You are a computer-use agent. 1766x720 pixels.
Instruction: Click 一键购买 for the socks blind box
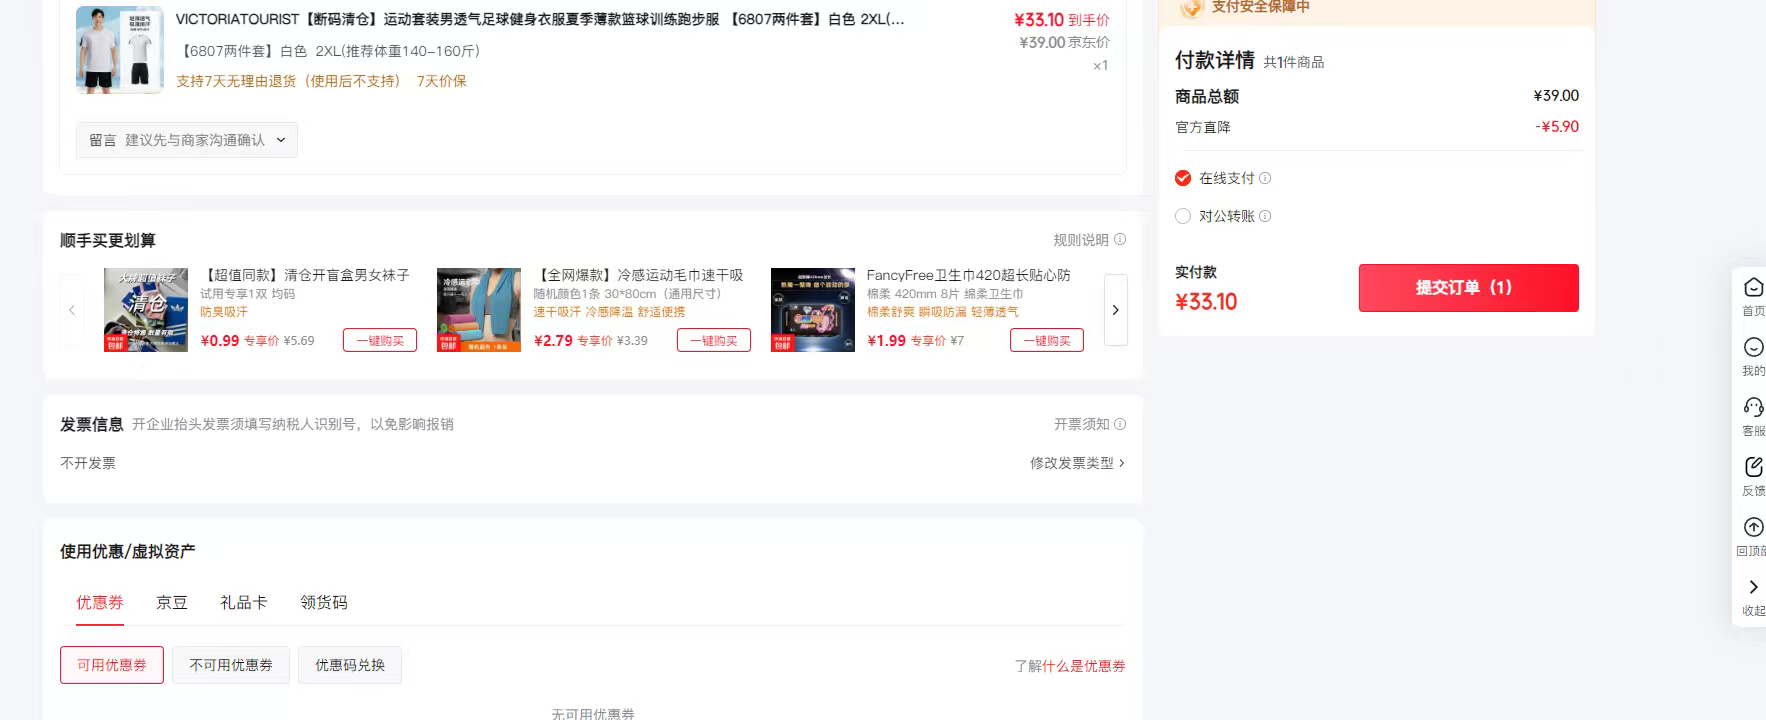380,341
